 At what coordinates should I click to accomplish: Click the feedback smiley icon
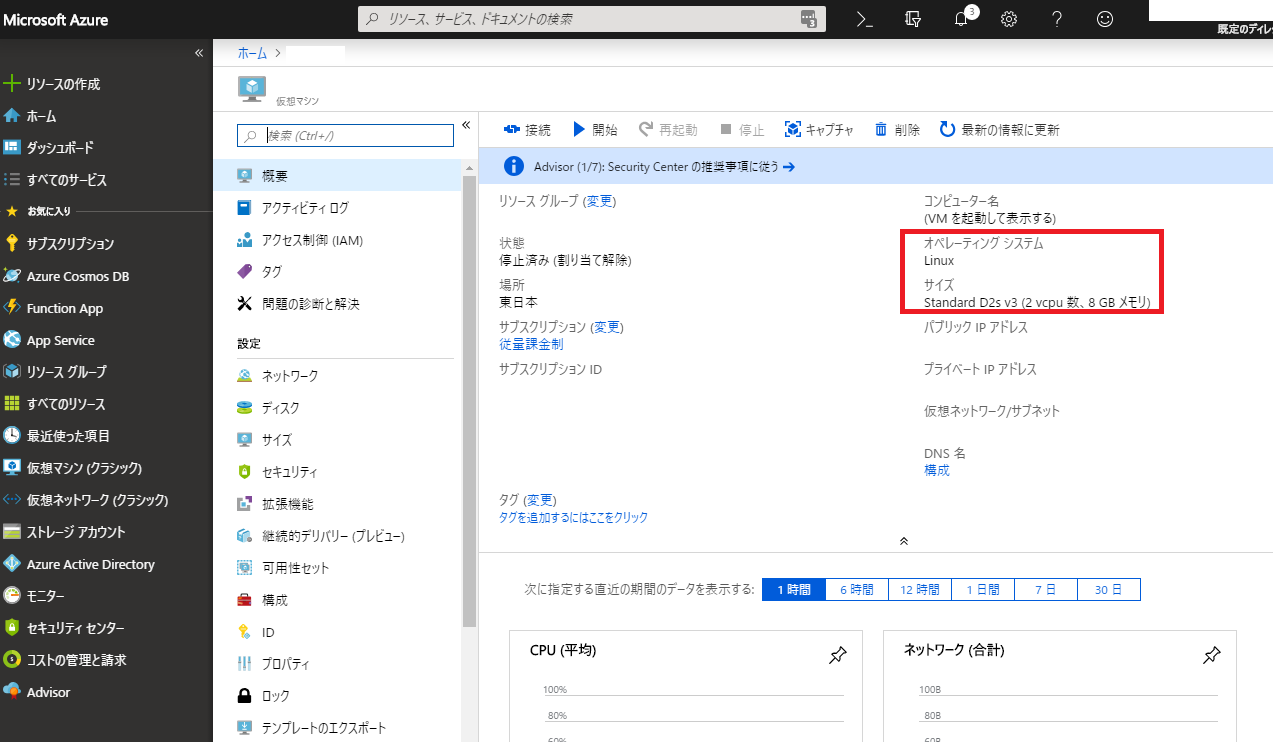tap(1105, 19)
